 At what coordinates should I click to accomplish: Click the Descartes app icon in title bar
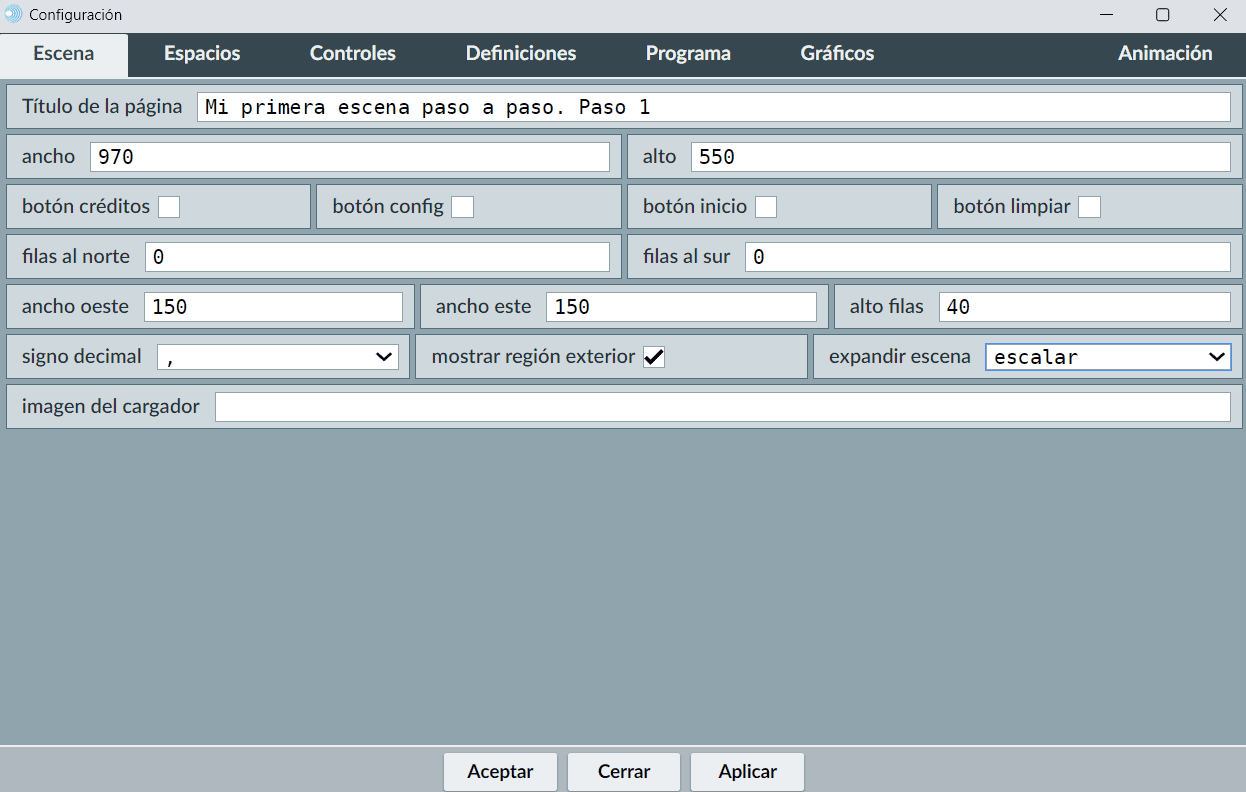[x=13, y=15]
